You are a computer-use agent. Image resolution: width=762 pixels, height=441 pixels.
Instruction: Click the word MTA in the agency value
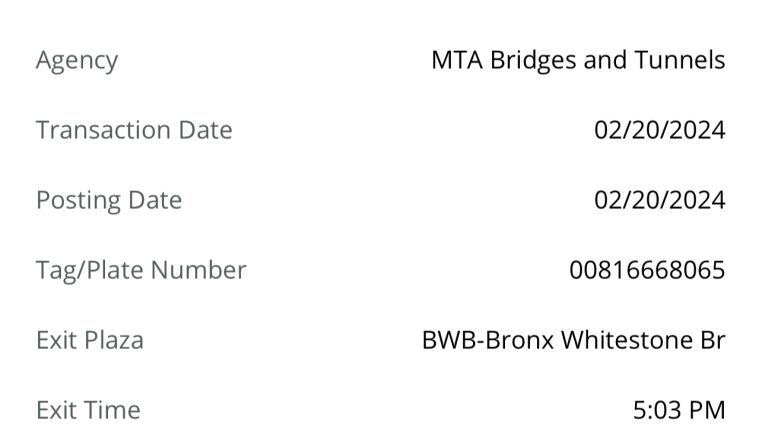457,60
